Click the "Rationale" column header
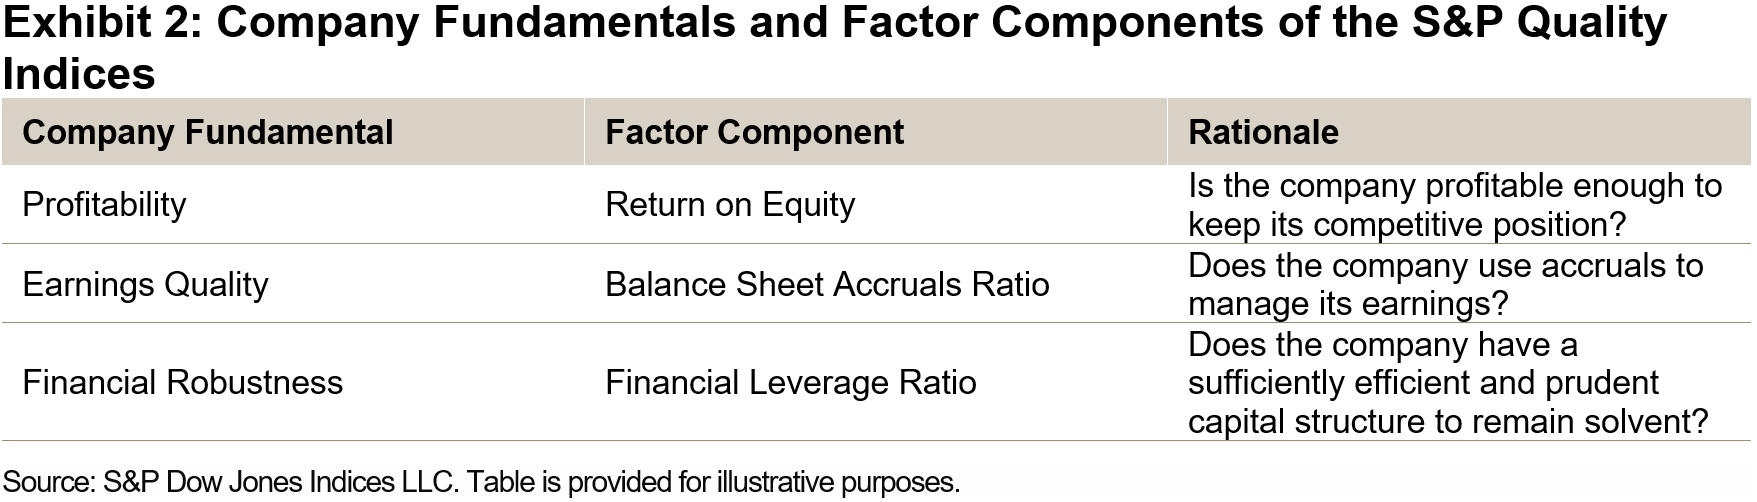The height and width of the screenshot is (502, 1757). coord(1262,132)
